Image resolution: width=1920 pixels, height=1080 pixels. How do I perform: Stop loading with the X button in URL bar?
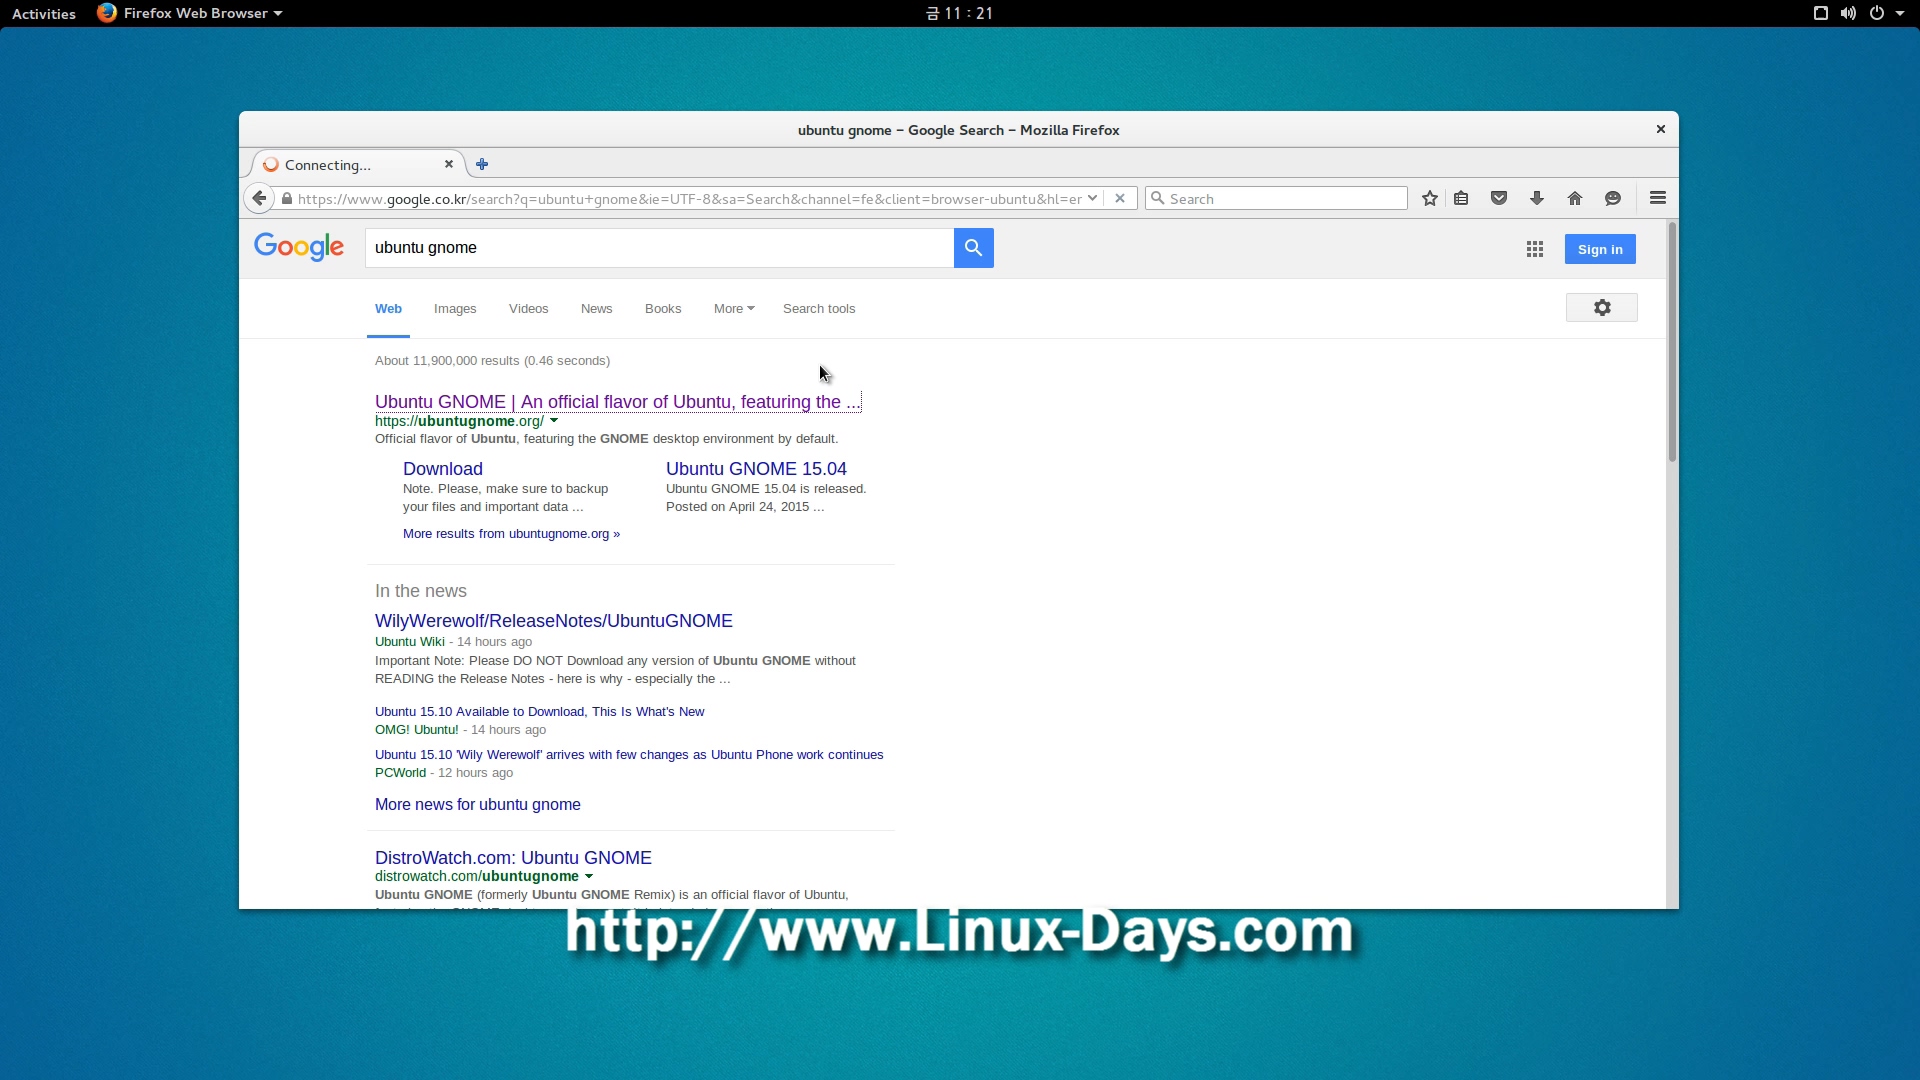(x=1120, y=198)
